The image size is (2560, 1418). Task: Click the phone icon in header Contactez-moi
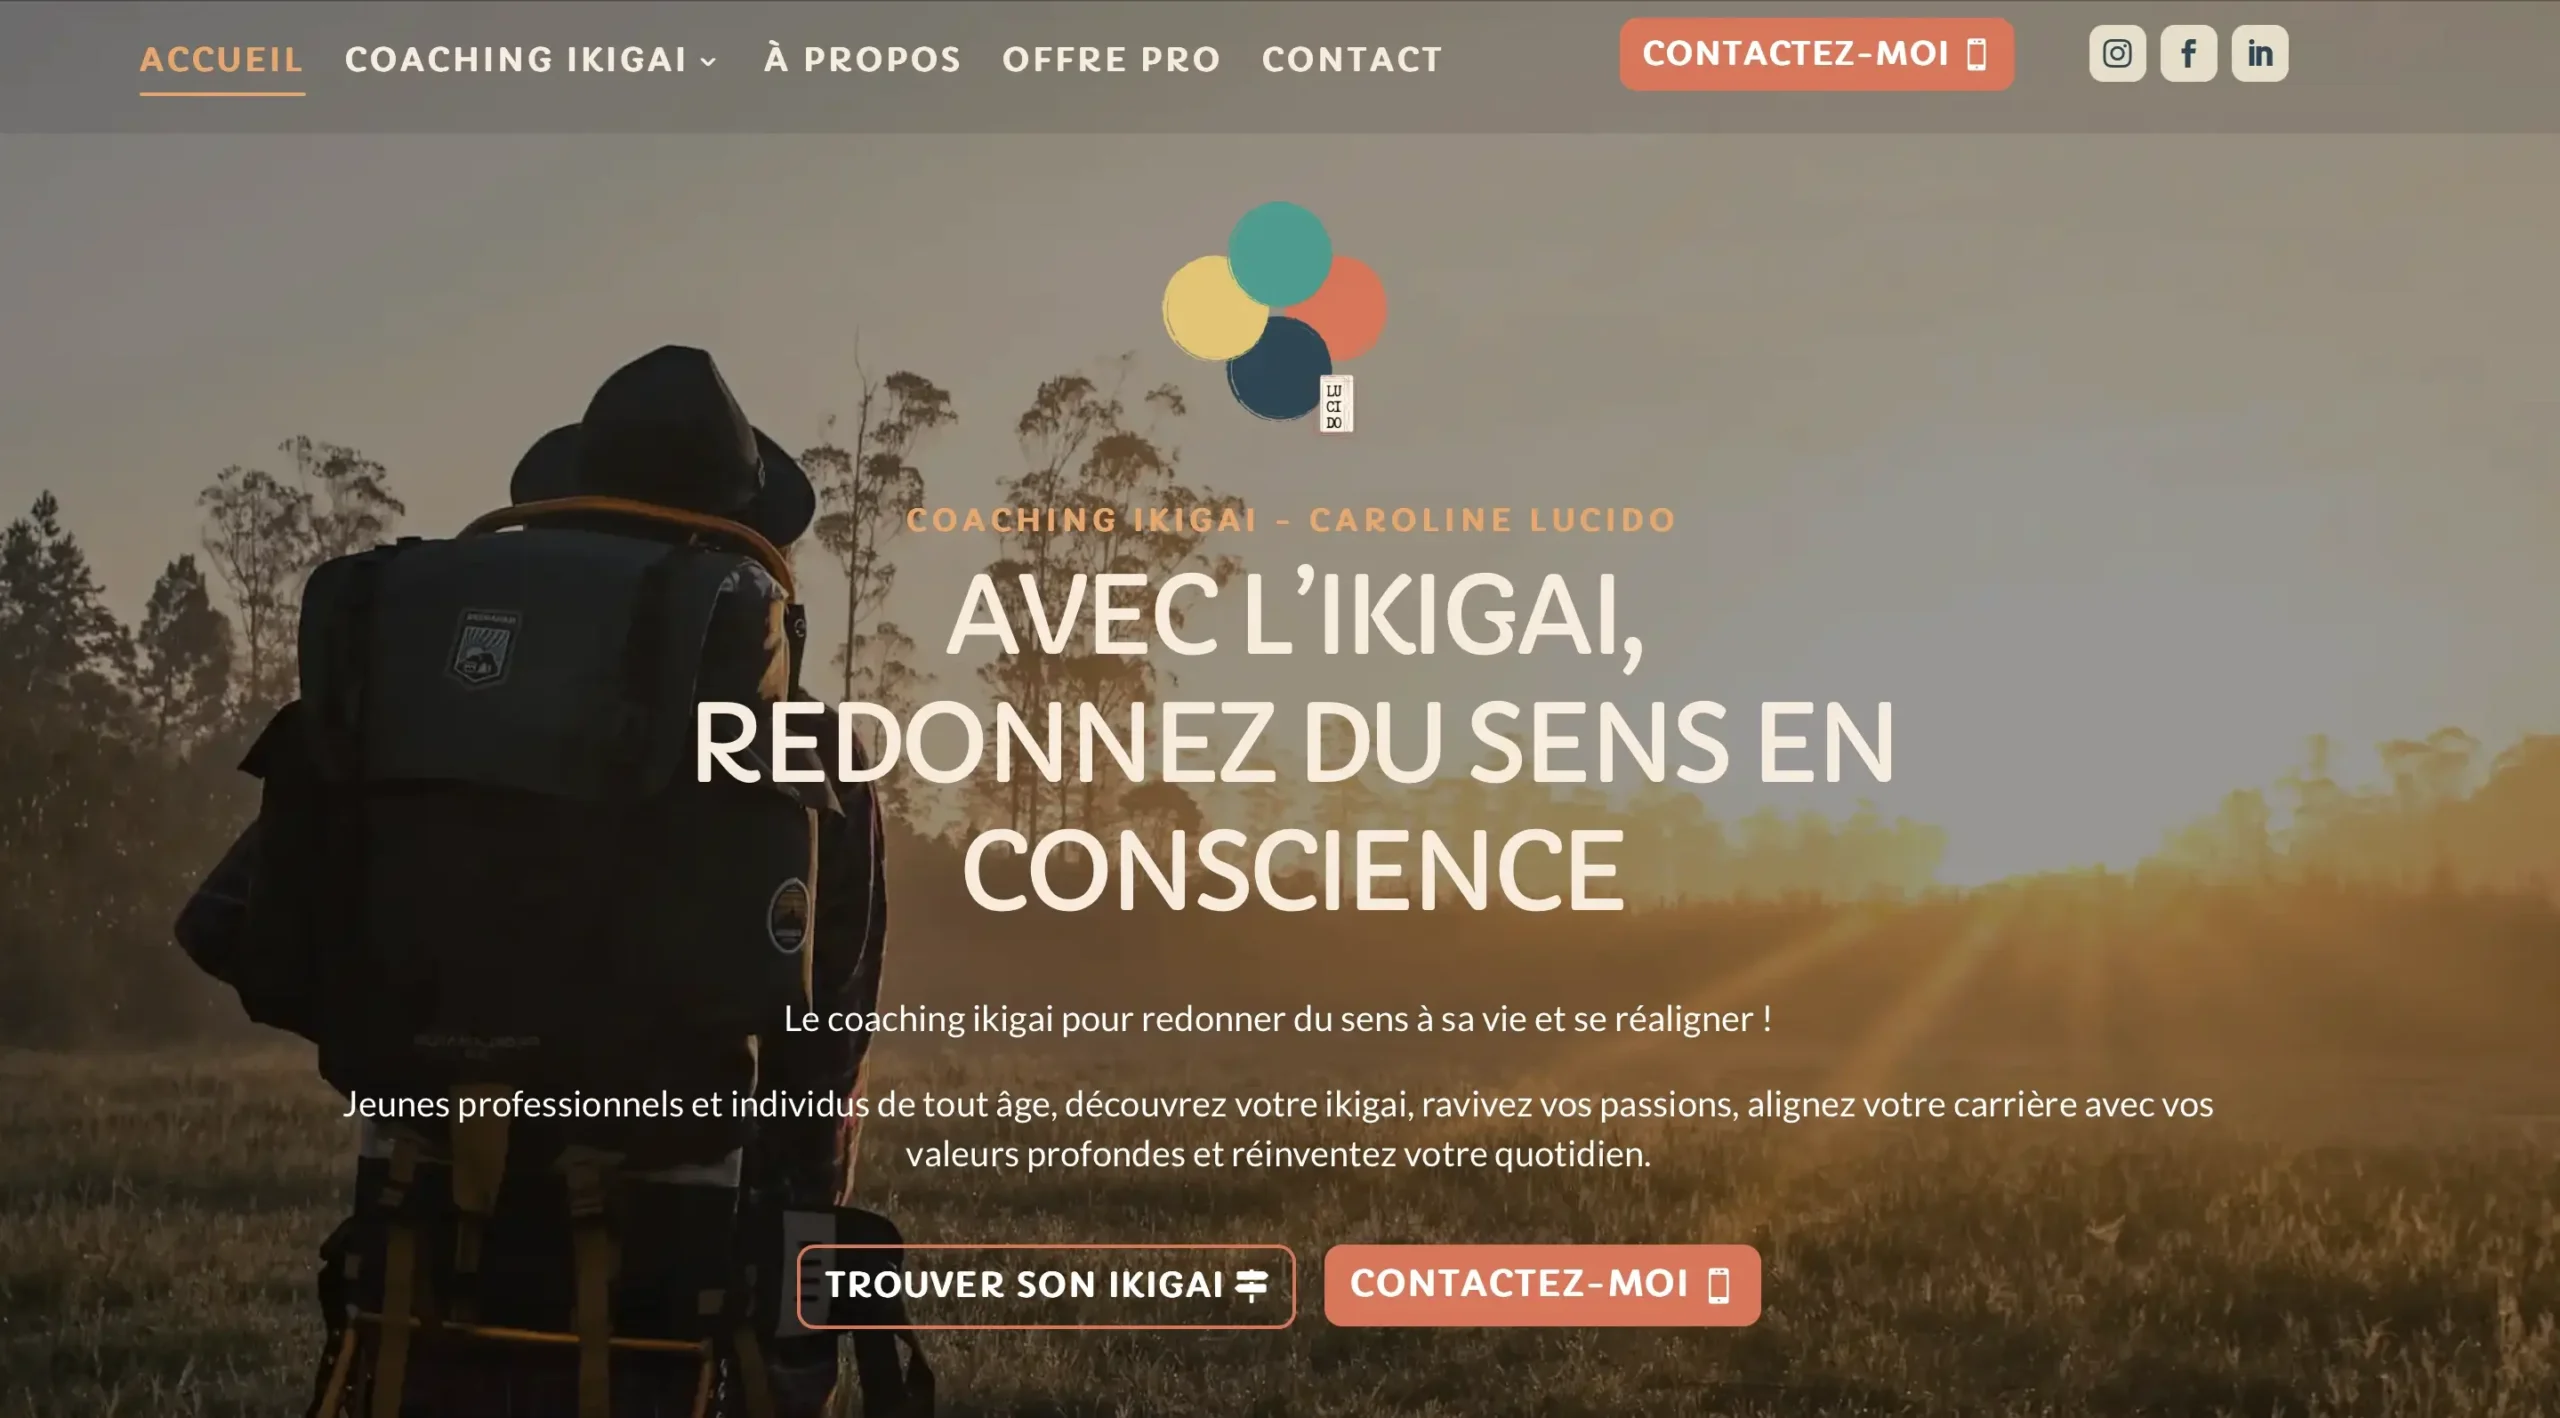tap(1977, 54)
